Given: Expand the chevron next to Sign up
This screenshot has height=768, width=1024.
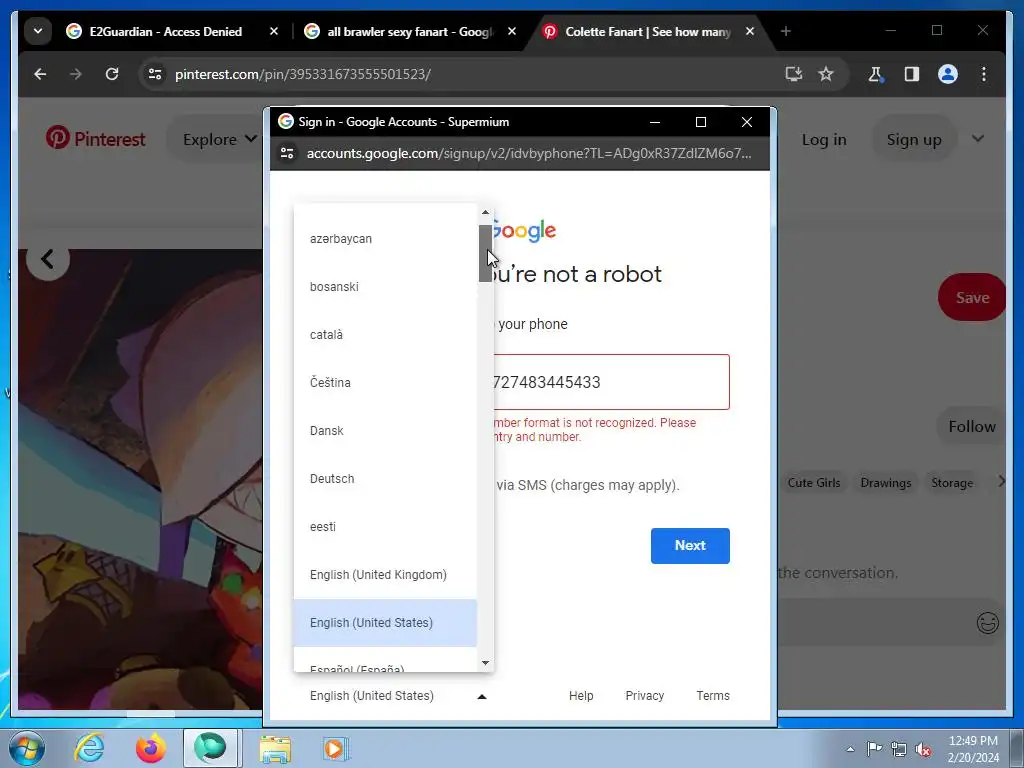Looking at the screenshot, I should (x=978, y=138).
